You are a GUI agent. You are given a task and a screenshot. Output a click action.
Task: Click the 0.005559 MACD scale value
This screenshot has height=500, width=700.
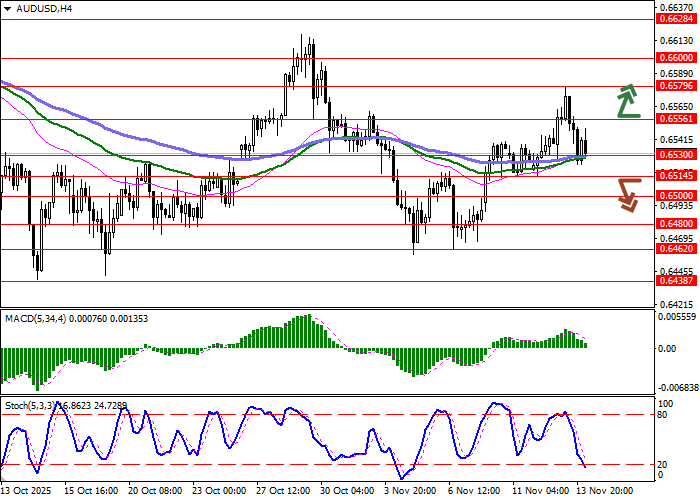point(678,317)
